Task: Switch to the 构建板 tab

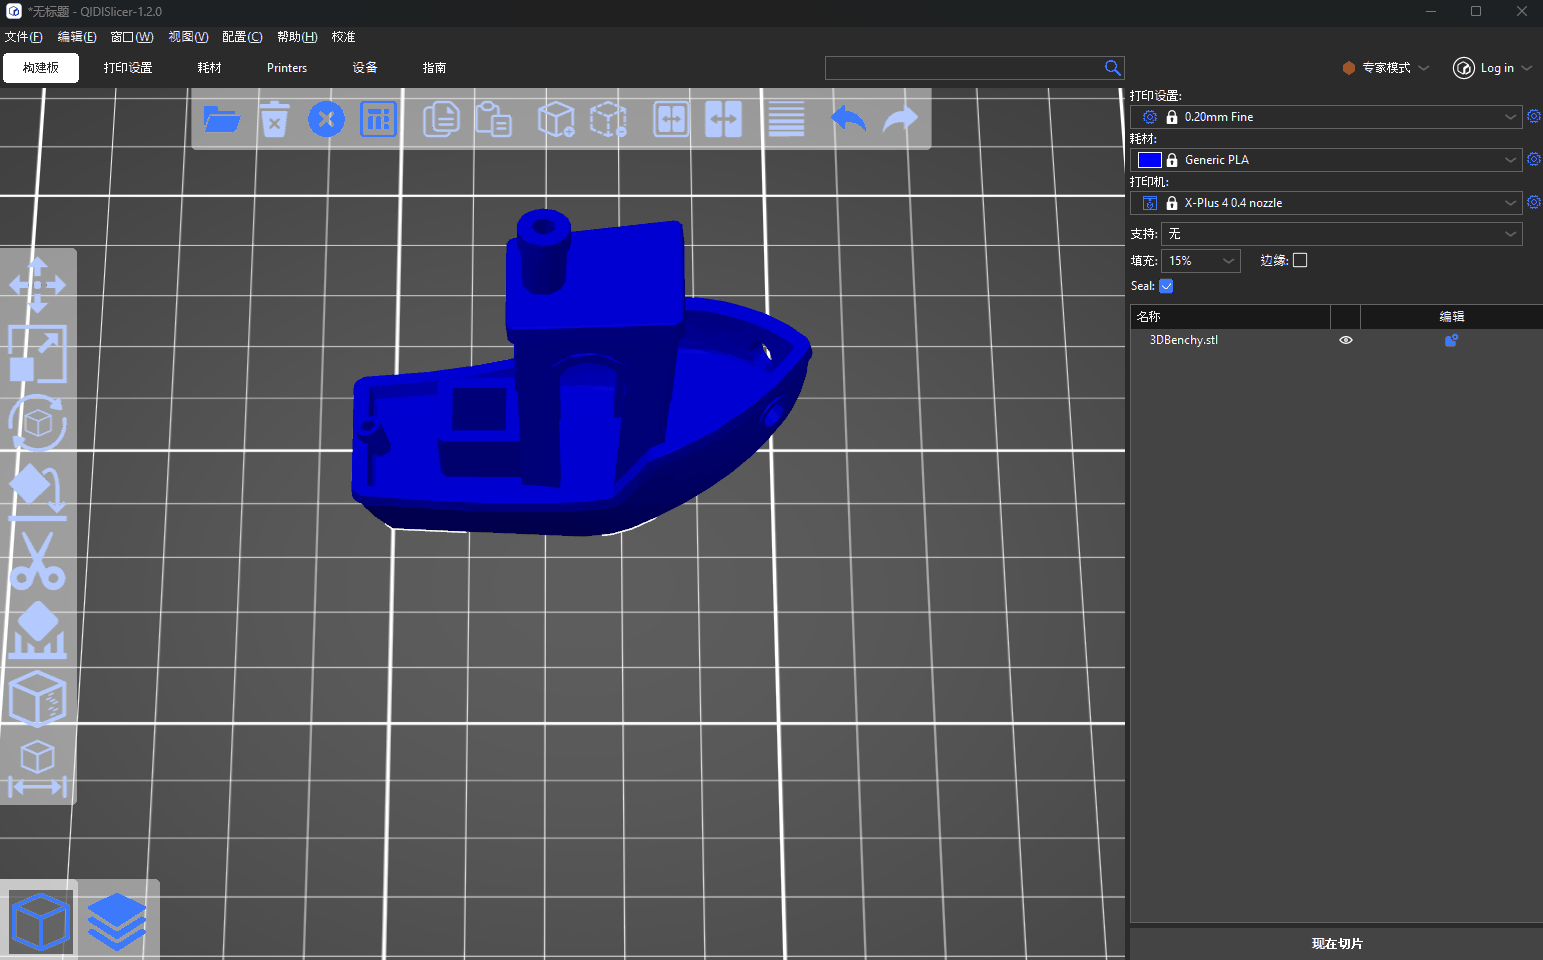Action: pyautogui.click(x=41, y=68)
